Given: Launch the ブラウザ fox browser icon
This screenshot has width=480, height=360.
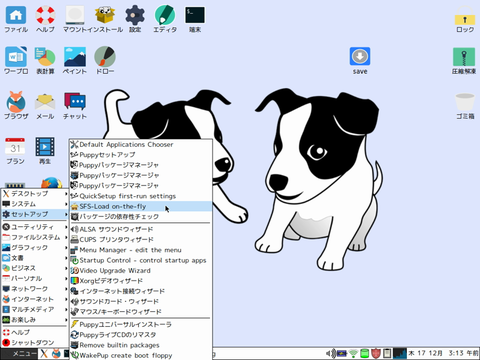Looking at the screenshot, I should coord(16,102).
